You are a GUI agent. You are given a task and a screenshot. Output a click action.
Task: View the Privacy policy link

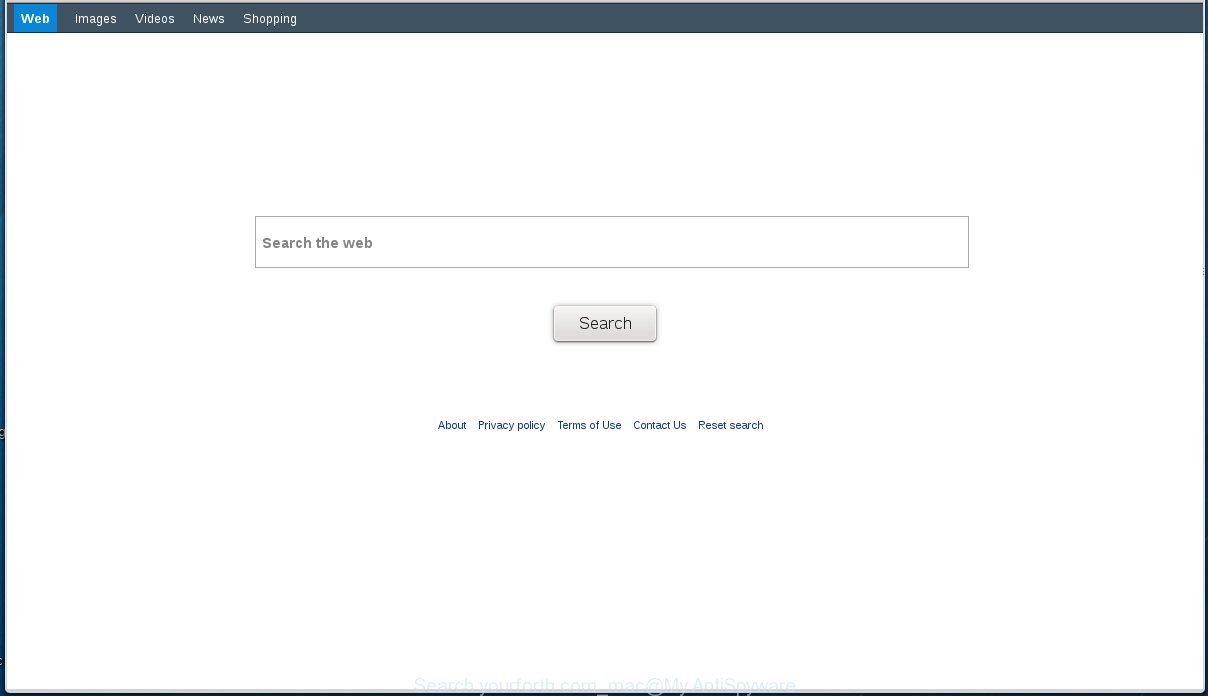(x=512, y=425)
